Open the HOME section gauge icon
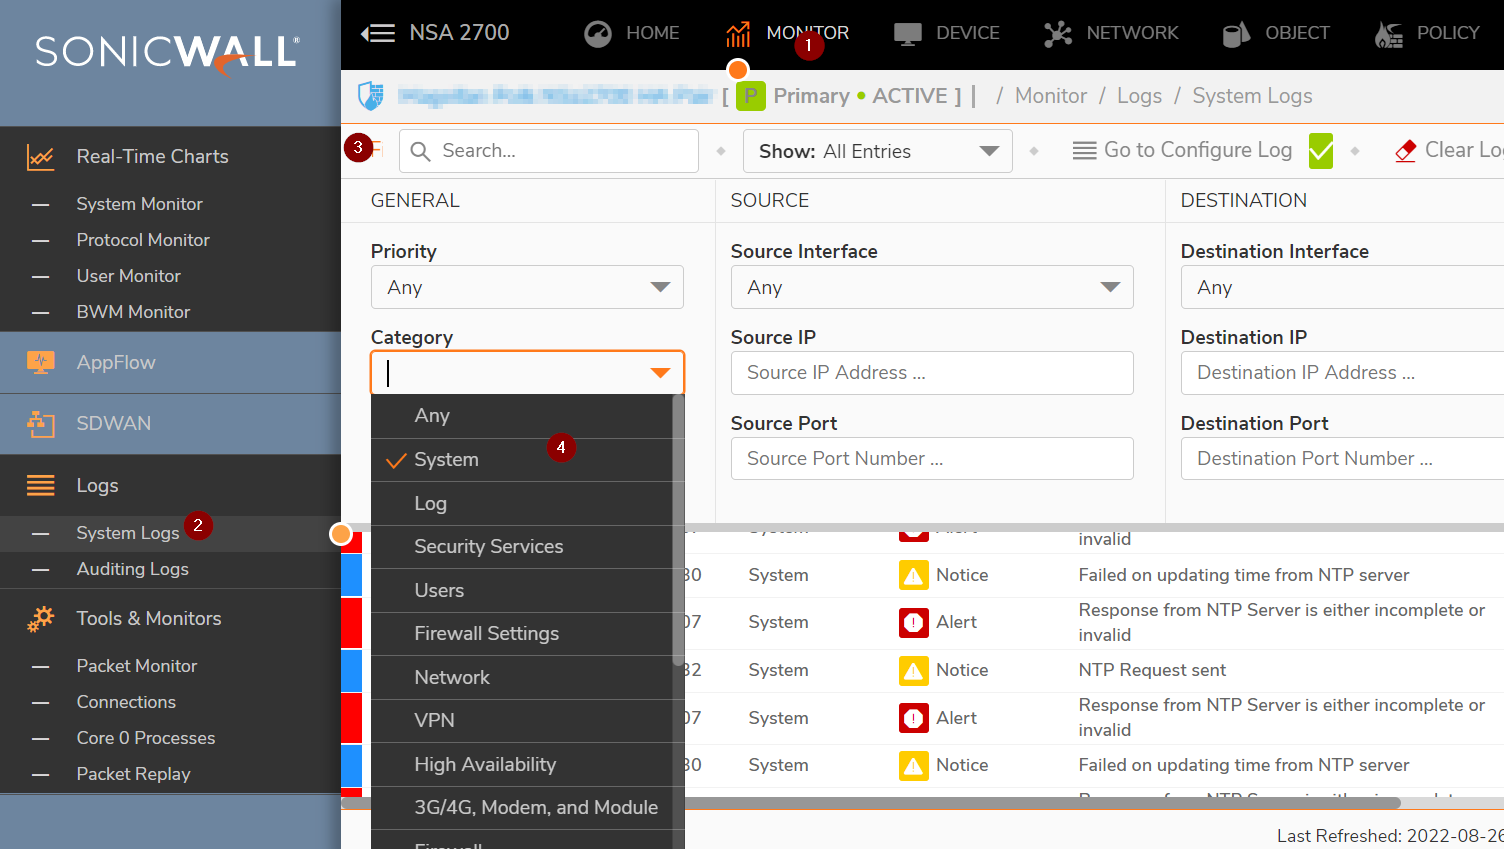The height and width of the screenshot is (849, 1504). point(598,33)
